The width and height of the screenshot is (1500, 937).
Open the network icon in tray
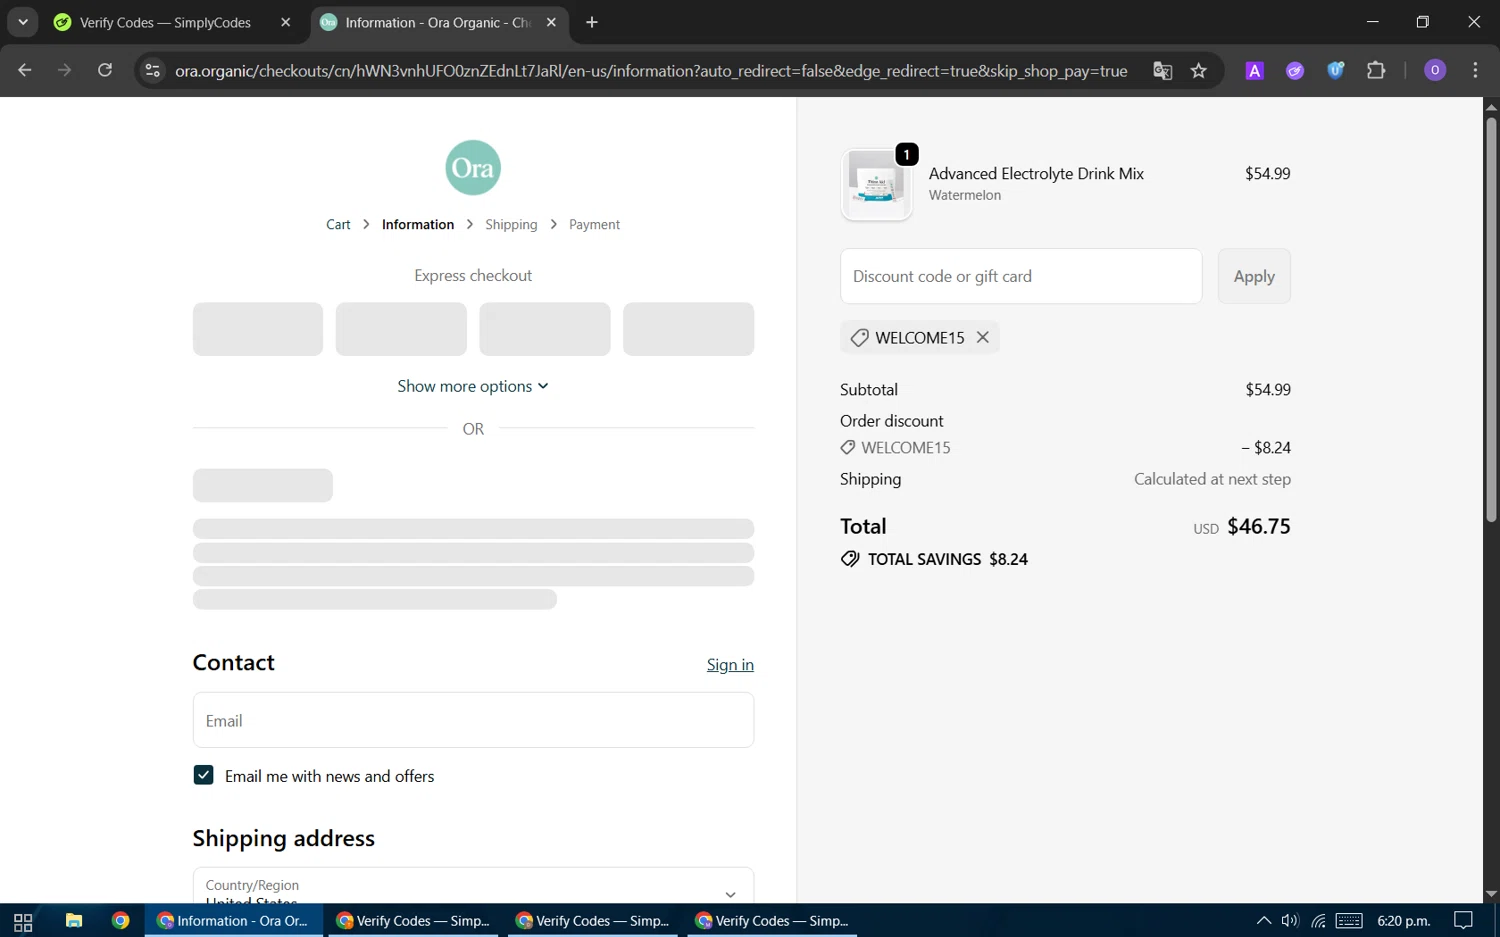point(1318,921)
